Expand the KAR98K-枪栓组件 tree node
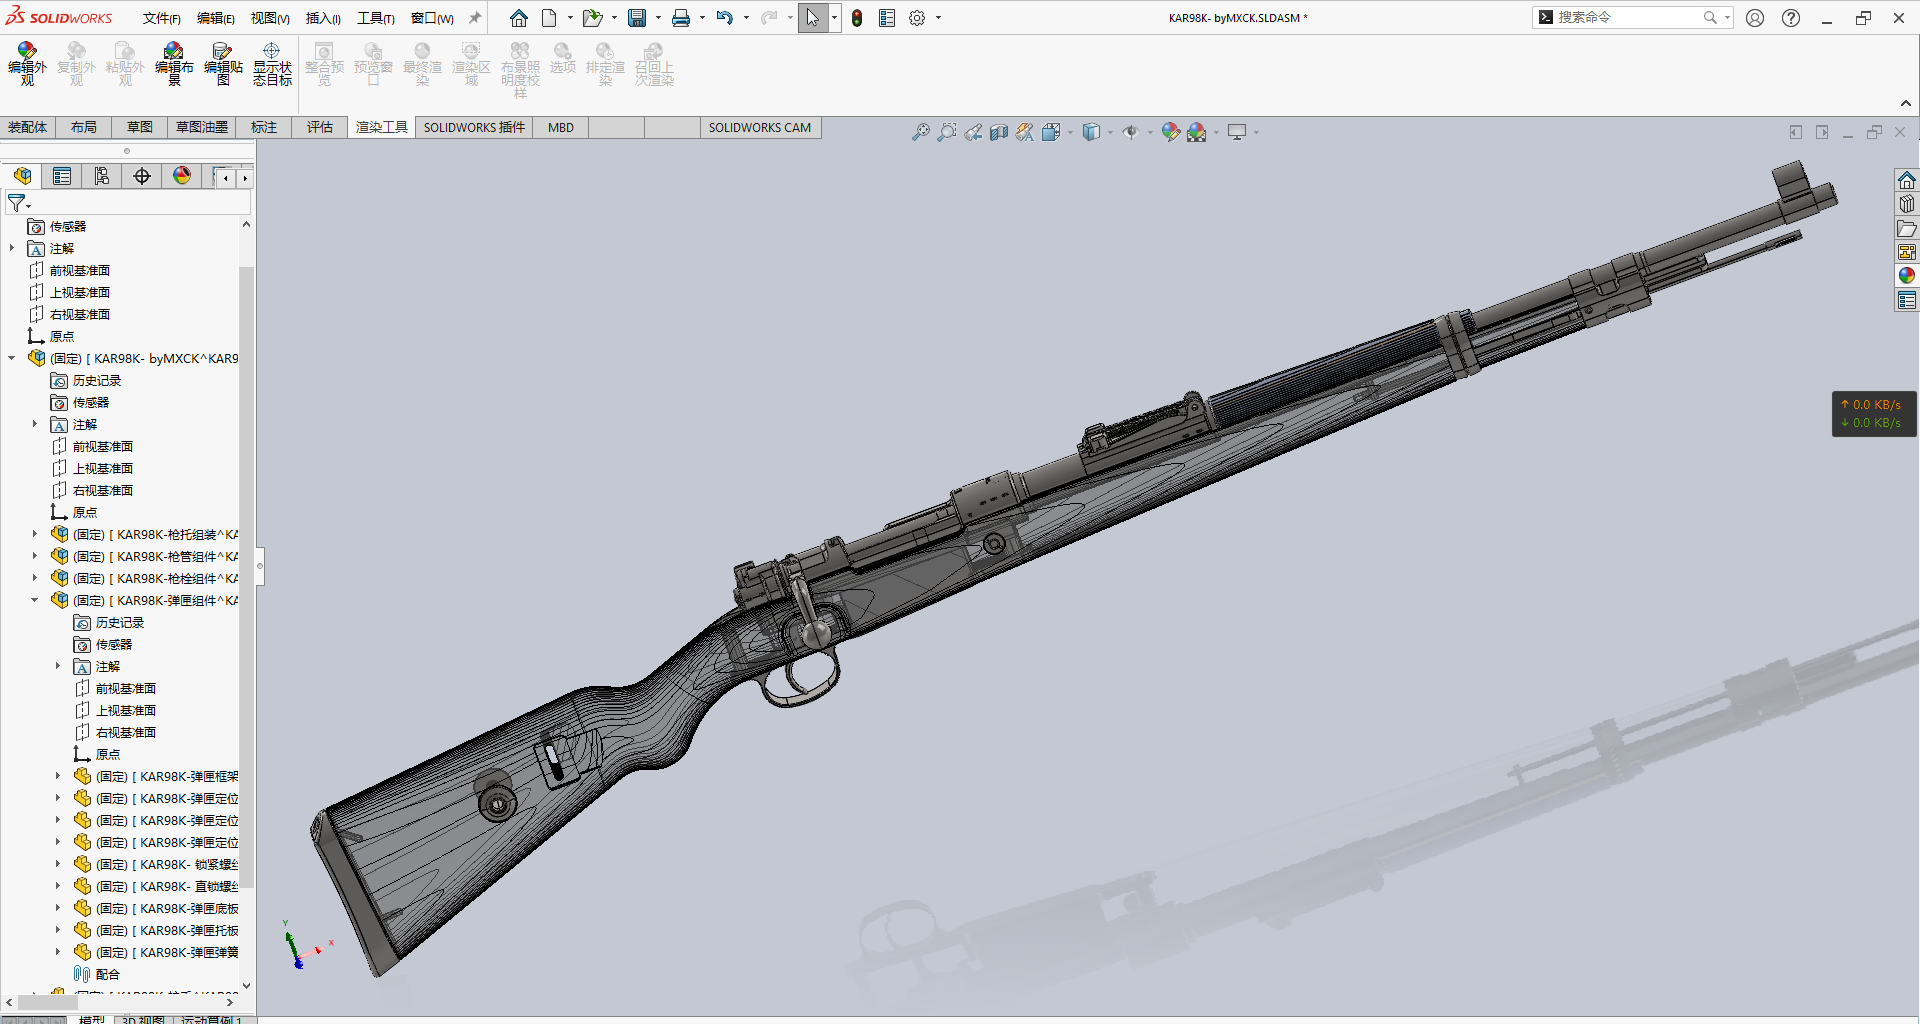Image resolution: width=1920 pixels, height=1024 pixels. coord(35,578)
